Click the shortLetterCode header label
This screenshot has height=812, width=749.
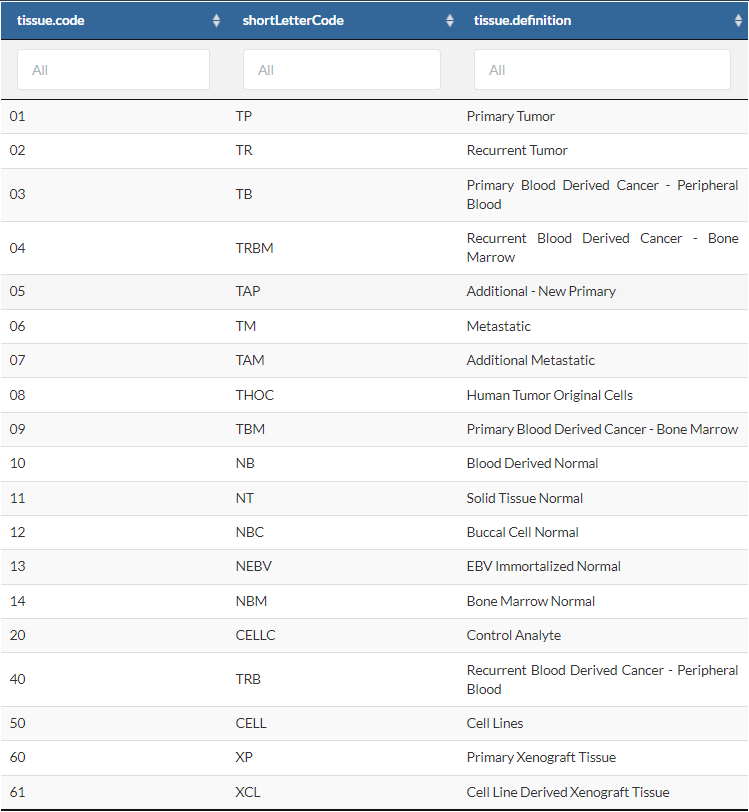293,21
